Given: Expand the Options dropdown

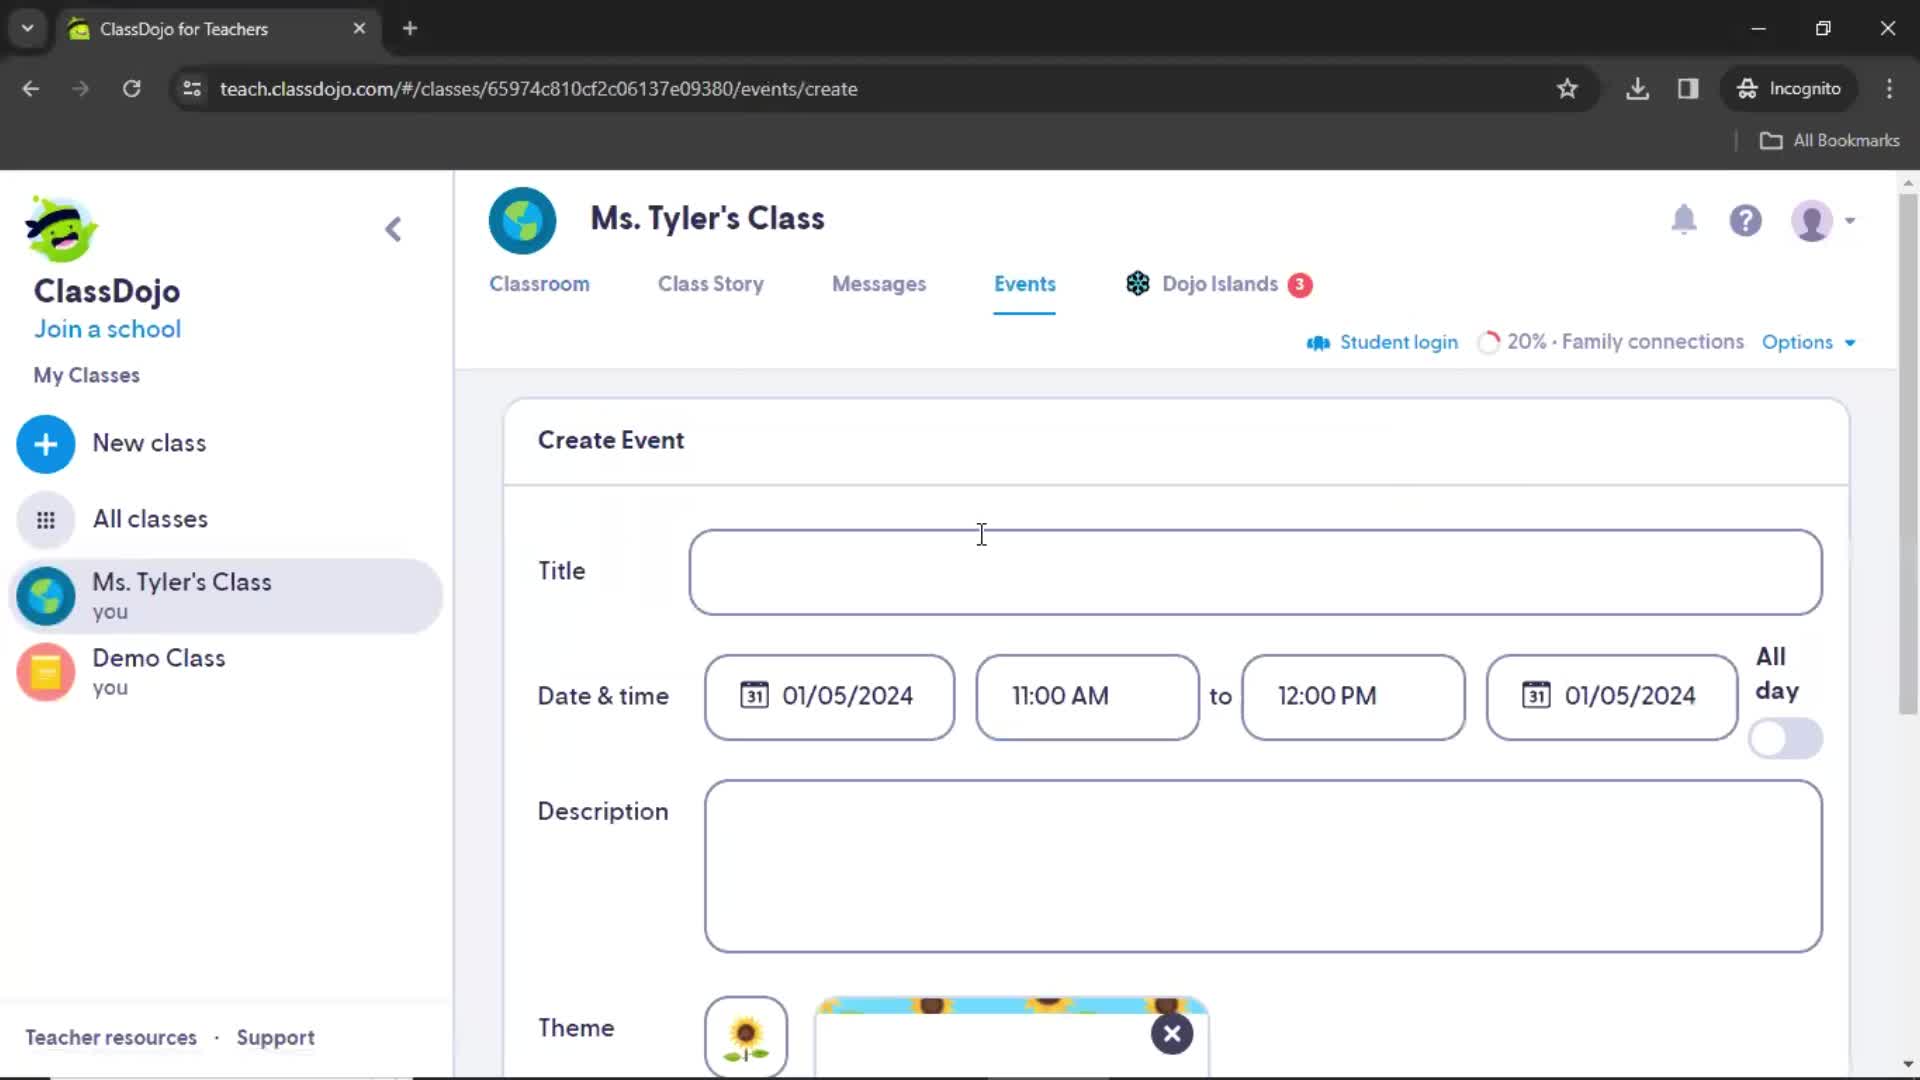Looking at the screenshot, I should [1808, 342].
